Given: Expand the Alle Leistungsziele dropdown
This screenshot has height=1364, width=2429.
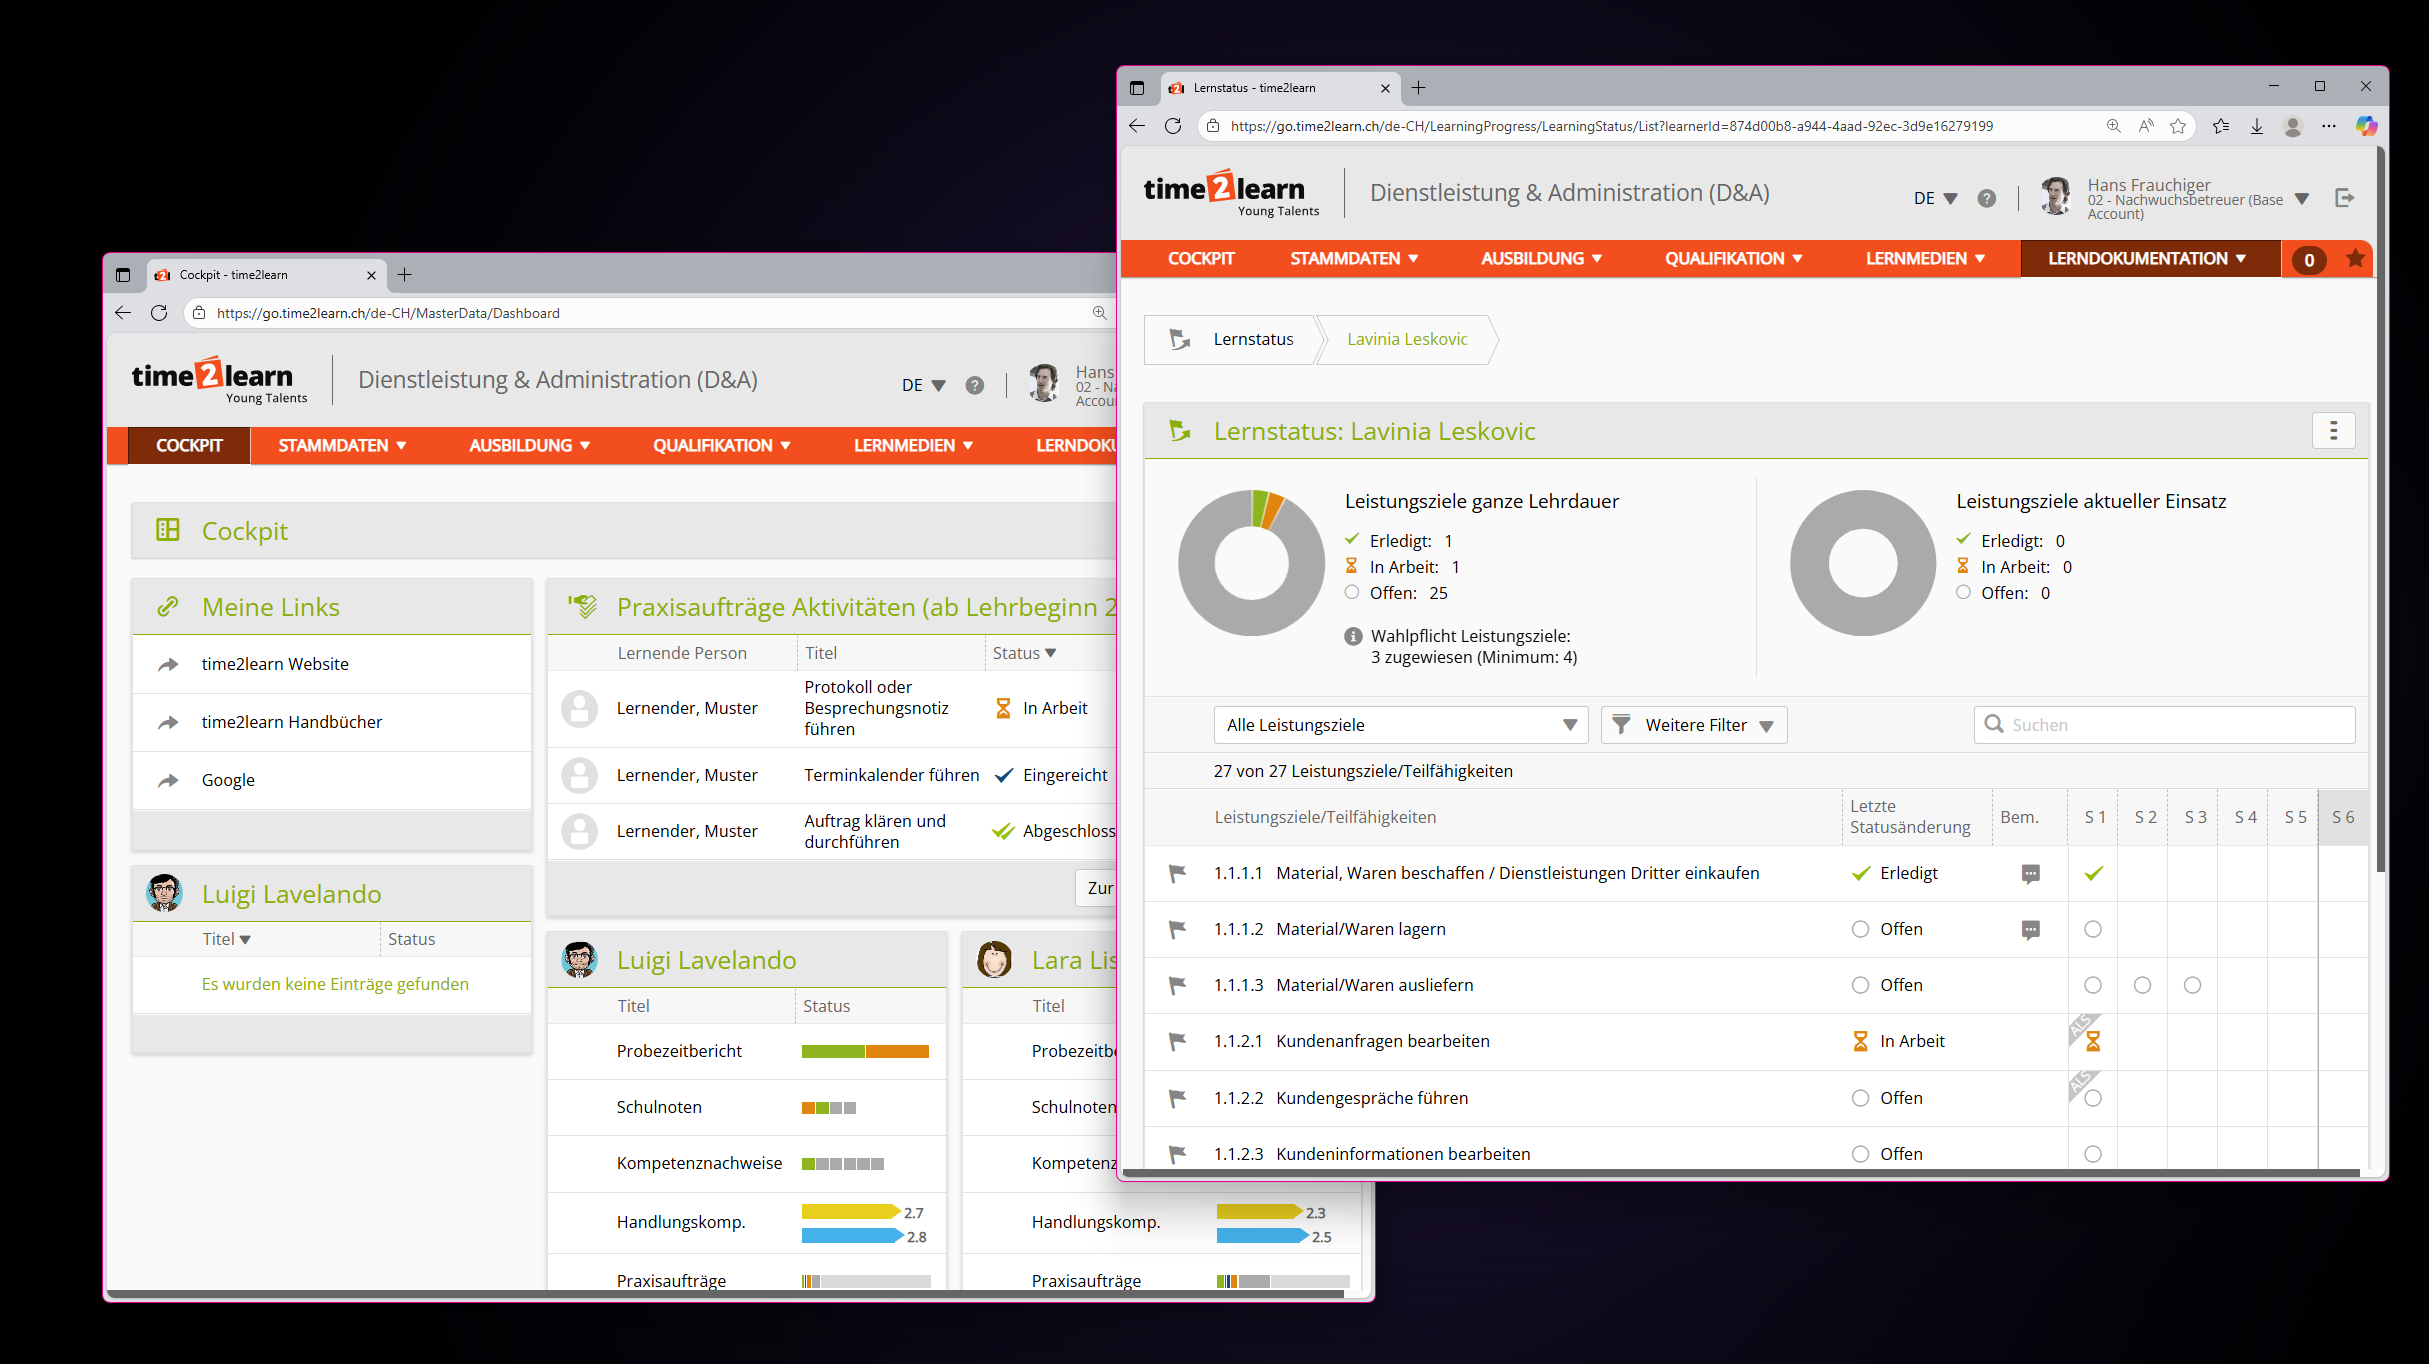Looking at the screenshot, I should point(1400,725).
